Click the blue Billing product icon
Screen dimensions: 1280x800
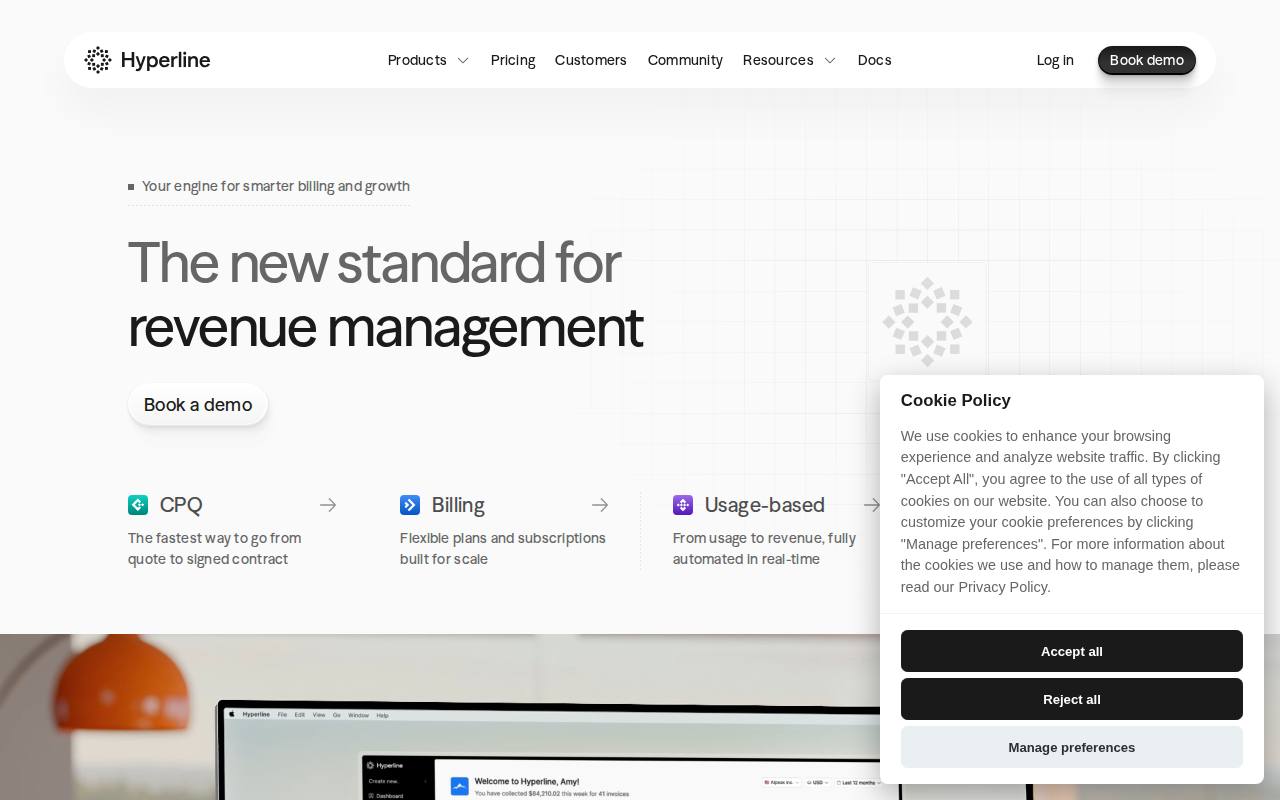click(x=410, y=505)
